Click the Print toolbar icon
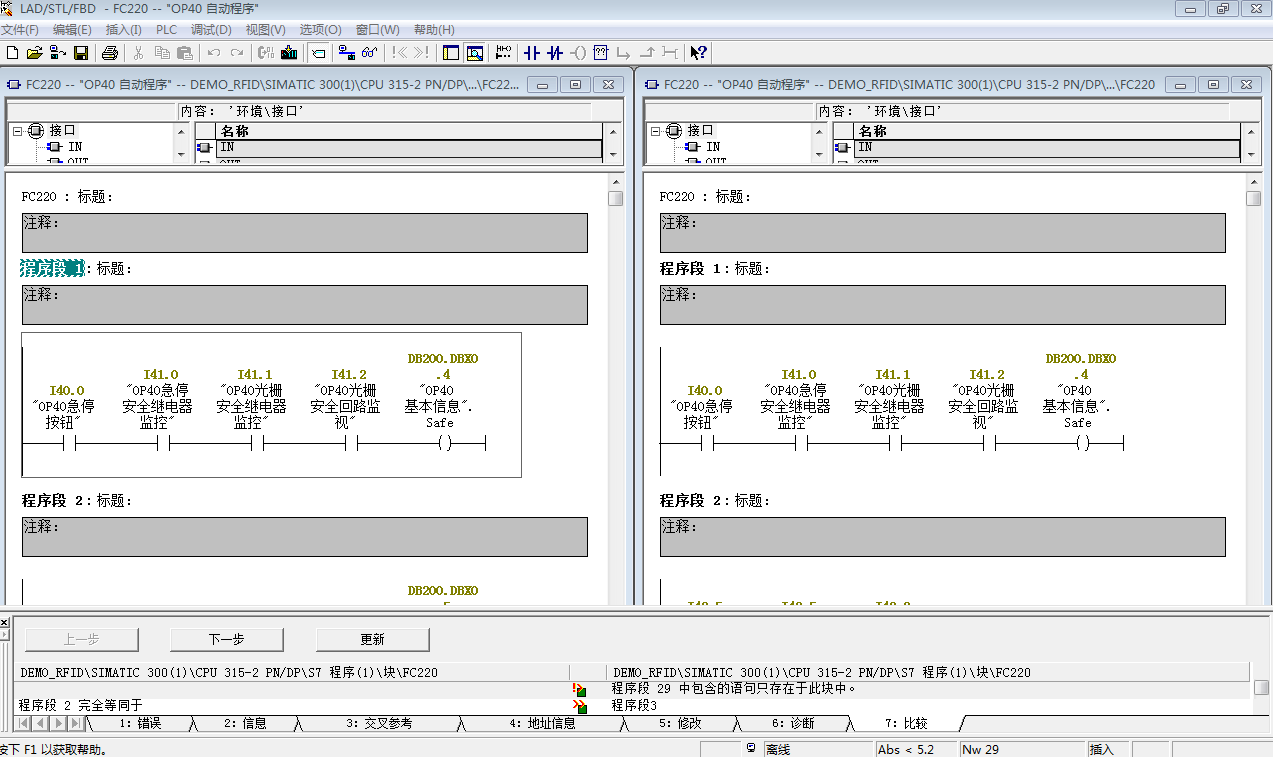 click(110, 52)
